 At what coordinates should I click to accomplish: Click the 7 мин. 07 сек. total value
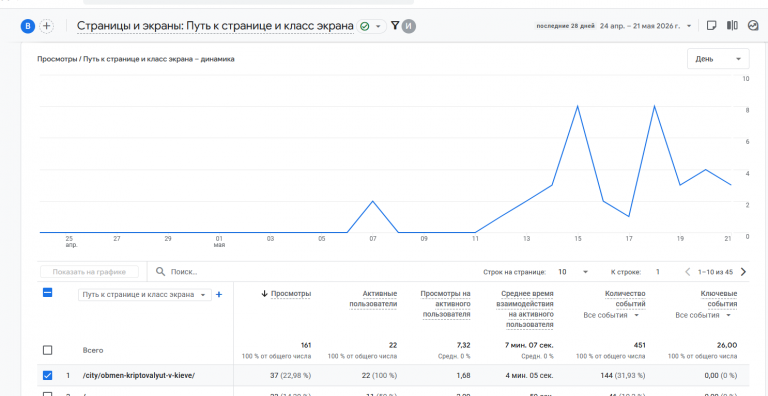point(528,345)
